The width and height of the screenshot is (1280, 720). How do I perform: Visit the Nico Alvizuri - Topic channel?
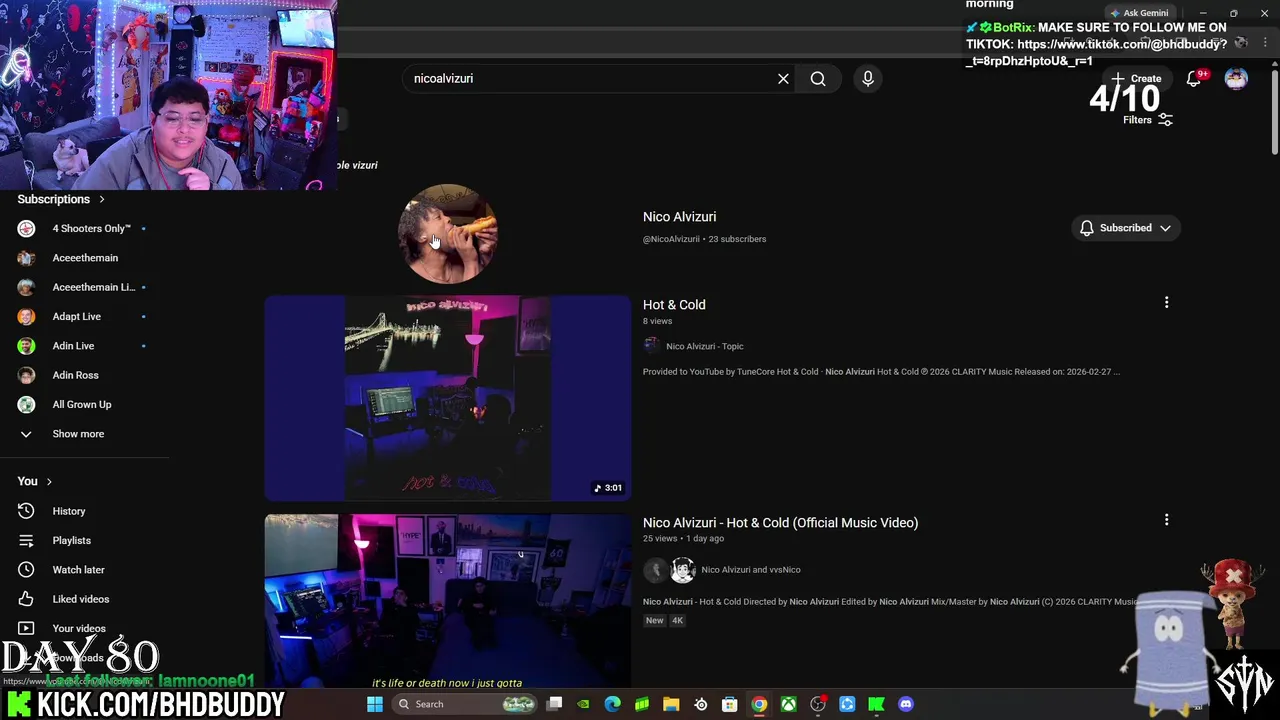click(705, 346)
